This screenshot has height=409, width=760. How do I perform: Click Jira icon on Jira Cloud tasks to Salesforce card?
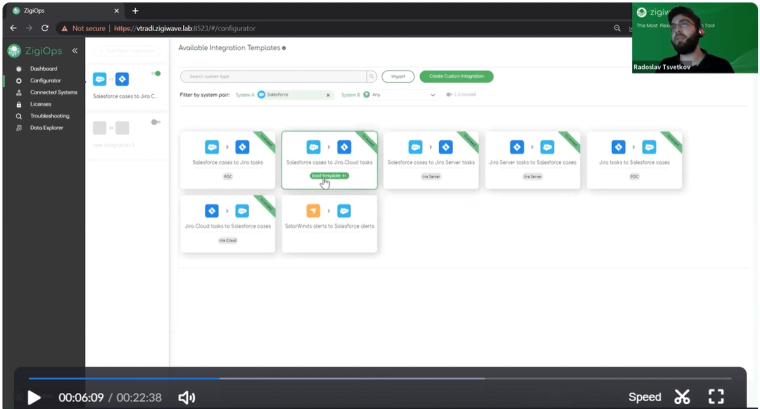click(212, 211)
